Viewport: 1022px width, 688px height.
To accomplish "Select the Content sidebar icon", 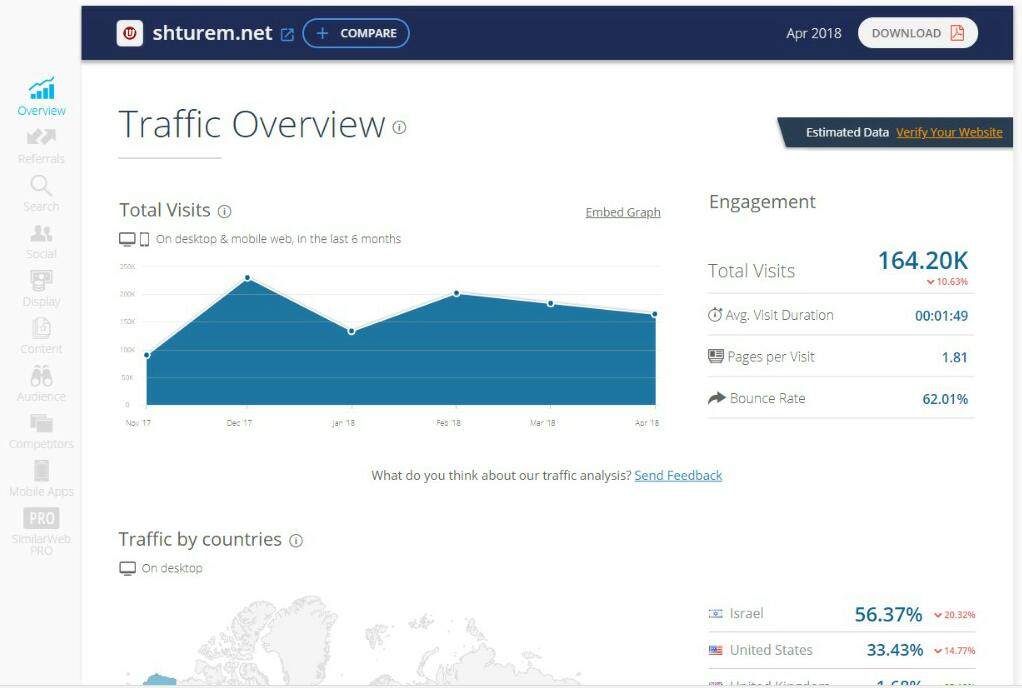I will tap(41, 329).
